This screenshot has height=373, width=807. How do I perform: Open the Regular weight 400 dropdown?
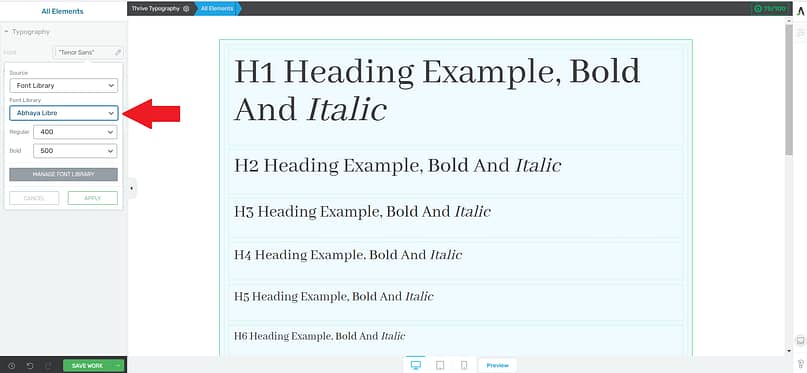pyautogui.click(x=75, y=132)
